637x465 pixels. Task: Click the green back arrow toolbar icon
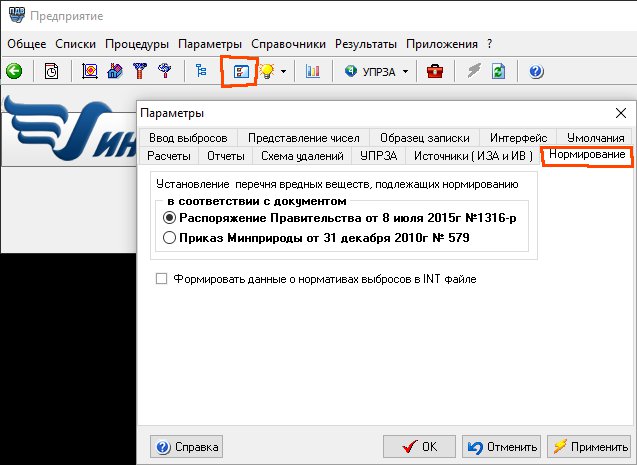[15, 71]
